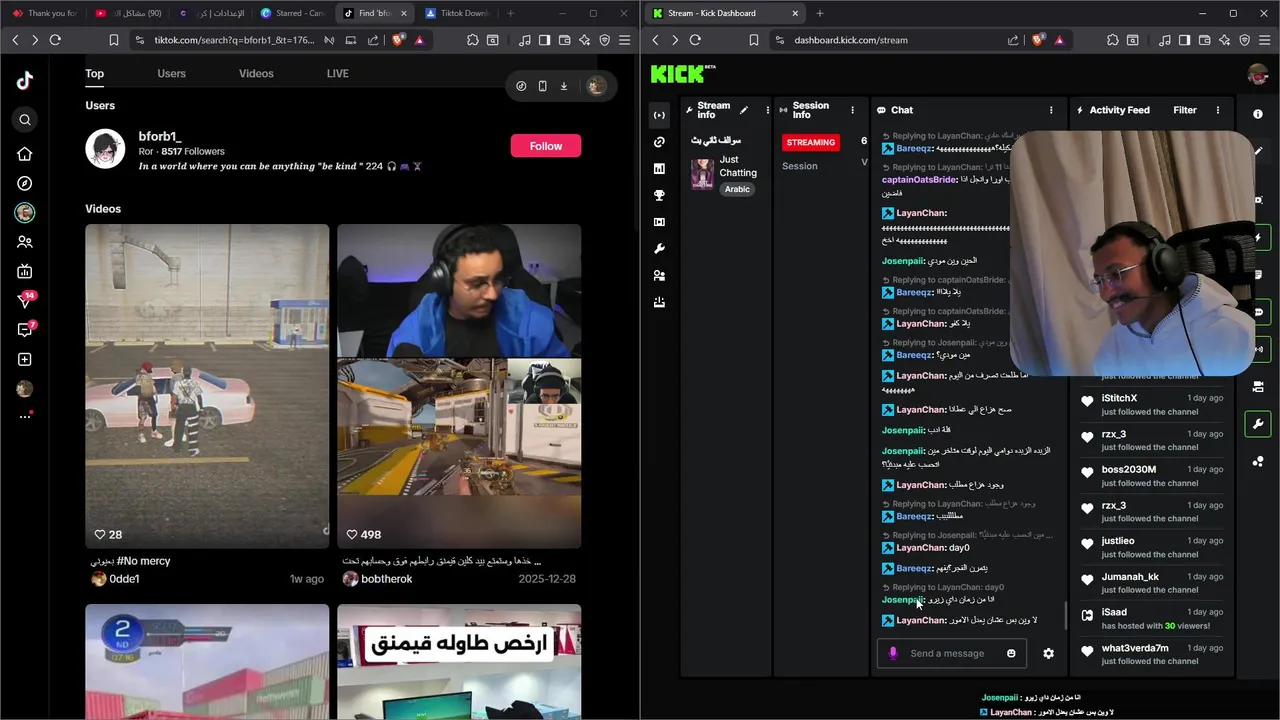Click the Arabic language tag in Stream info
Viewport: 1280px width, 720px height.
pyautogui.click(x=737, y=189)
